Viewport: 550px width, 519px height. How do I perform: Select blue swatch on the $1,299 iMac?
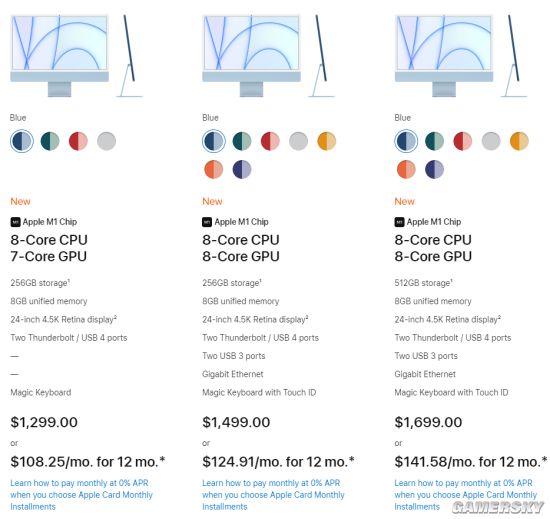point(22,141)
